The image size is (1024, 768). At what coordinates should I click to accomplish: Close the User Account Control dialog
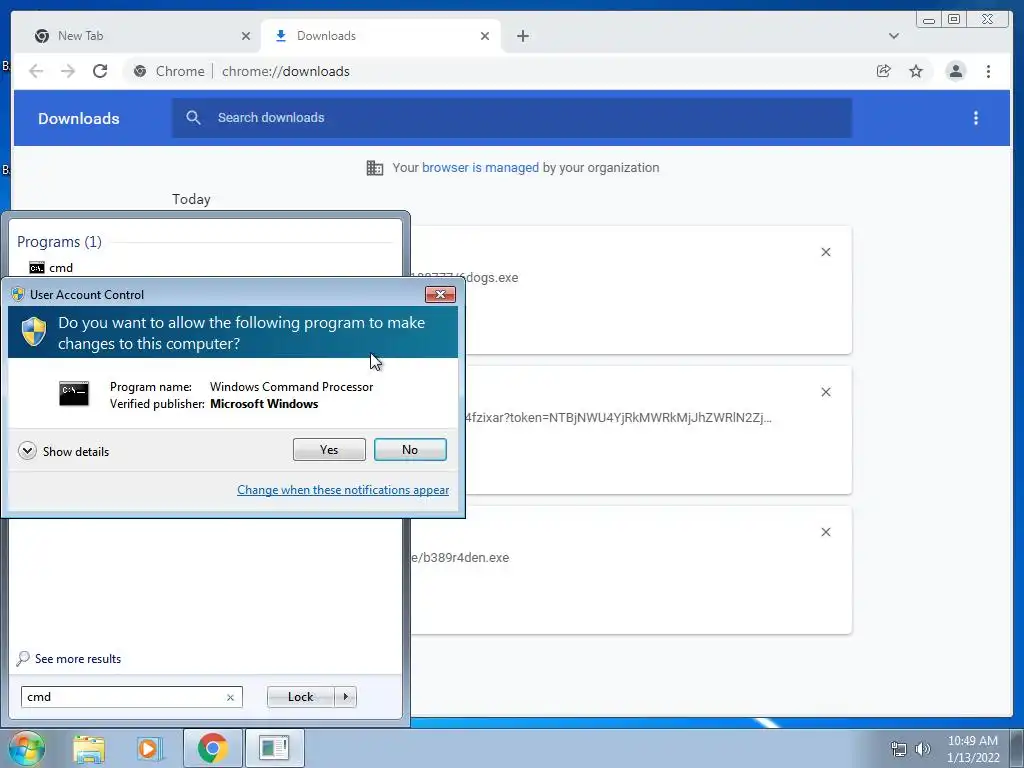click(x=440, y=295)
